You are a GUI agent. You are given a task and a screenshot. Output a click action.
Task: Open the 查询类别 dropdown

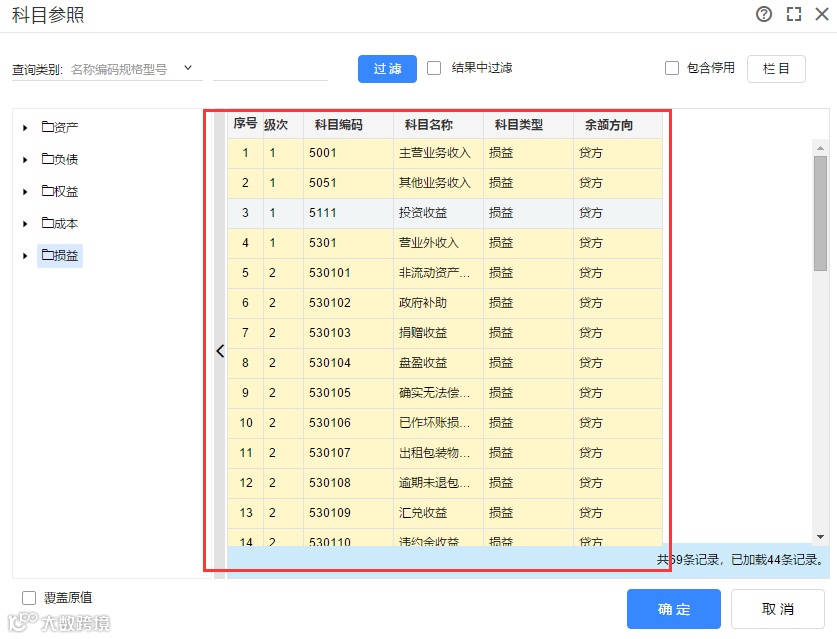(x=136, y=69)
